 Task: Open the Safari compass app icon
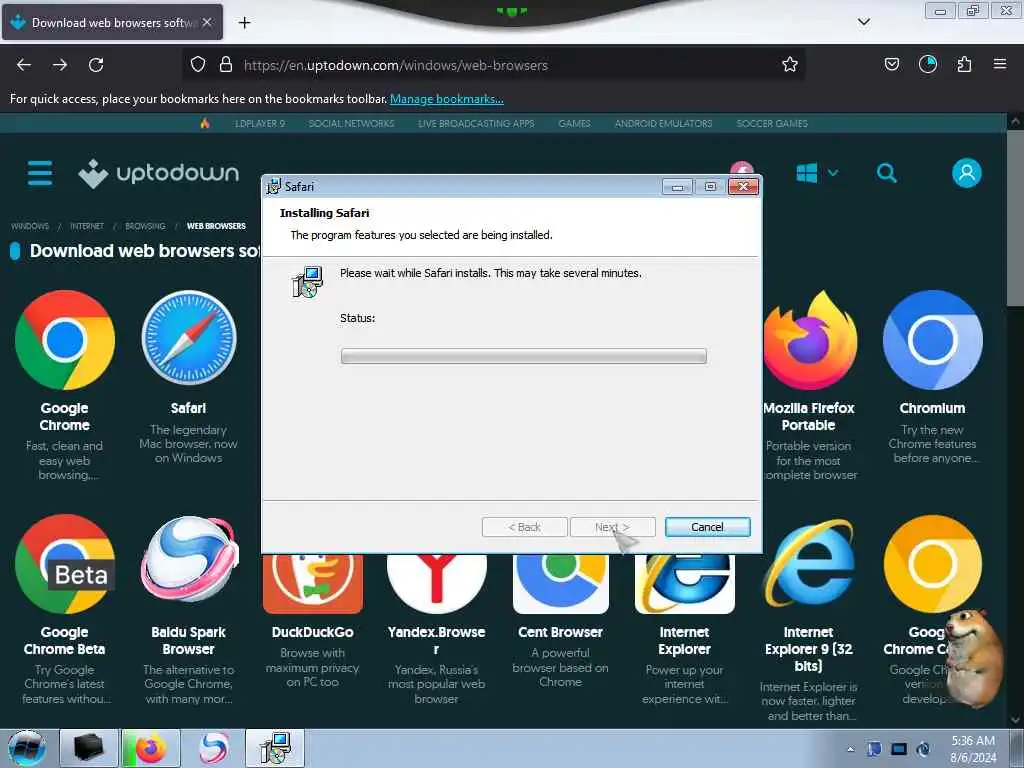tap(189, 338)
